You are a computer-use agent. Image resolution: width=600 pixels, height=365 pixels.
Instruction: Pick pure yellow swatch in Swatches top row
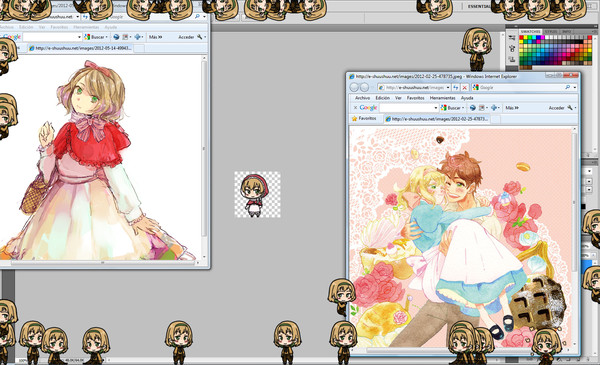525,37
